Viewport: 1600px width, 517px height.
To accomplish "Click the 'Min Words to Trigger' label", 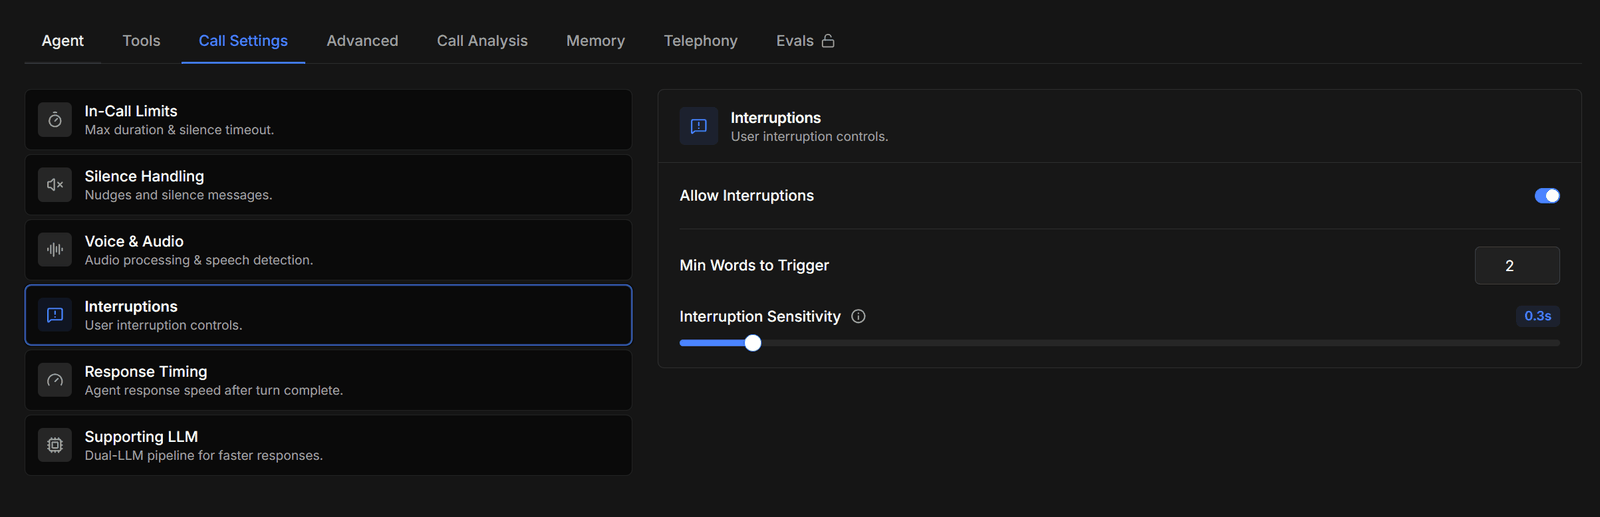I will coord(754,265).
